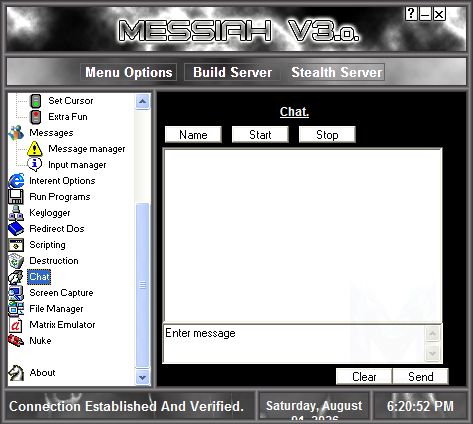This screenshot has height=424, width=473.
Task: Click the knight chess piece icon for About
Action: (x=16, y=373)
